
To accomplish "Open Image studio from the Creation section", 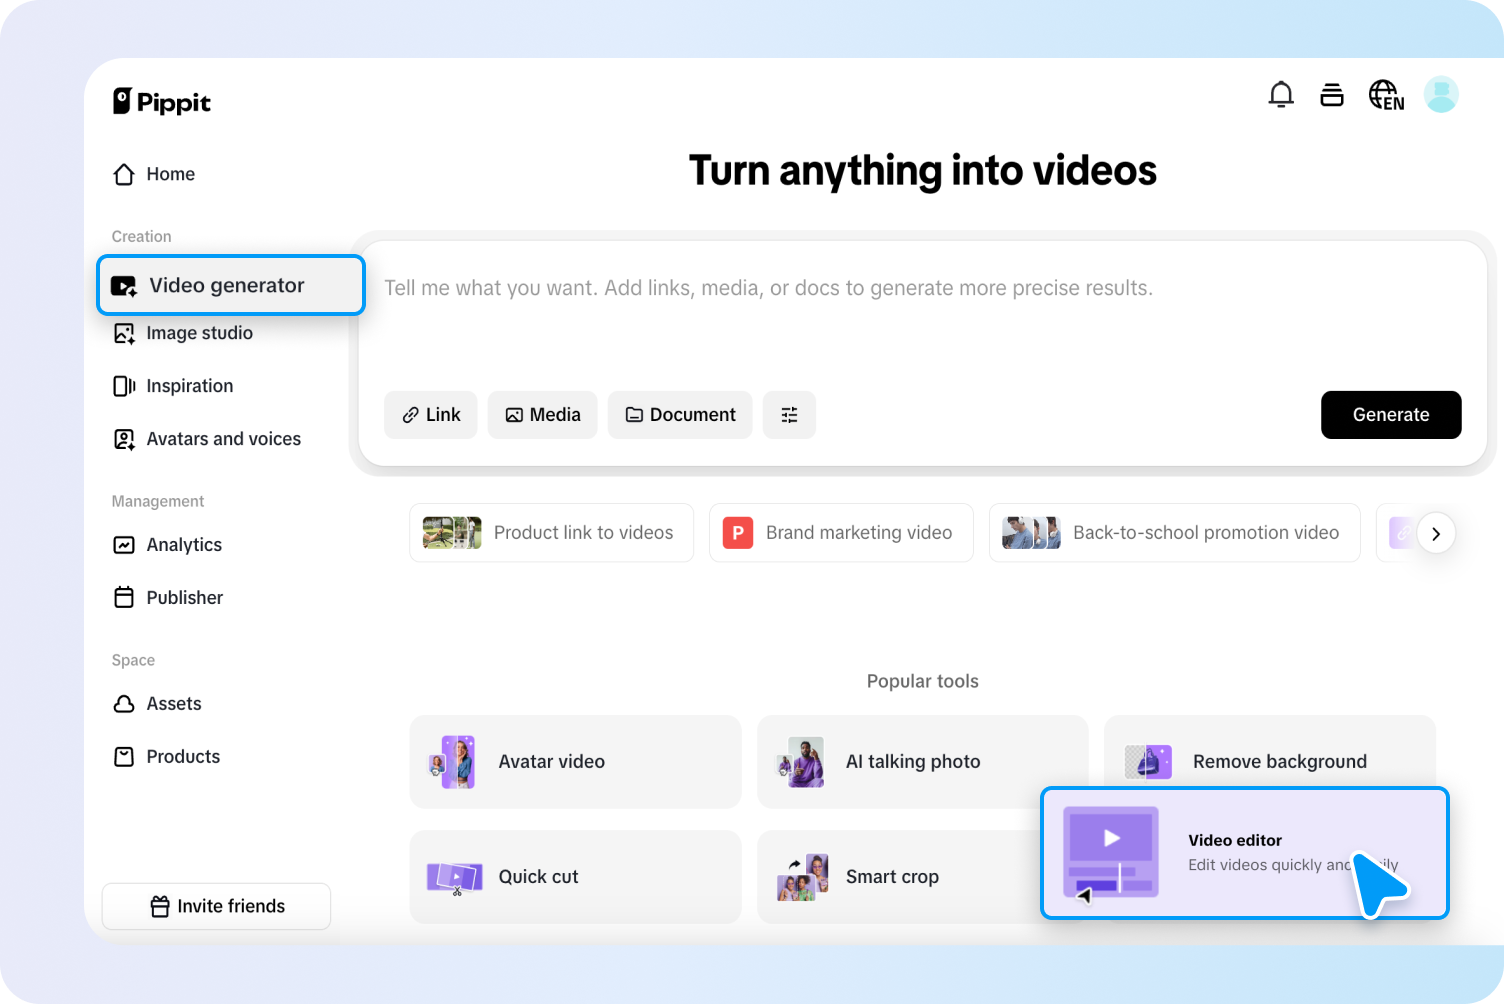I will point(199,333).
